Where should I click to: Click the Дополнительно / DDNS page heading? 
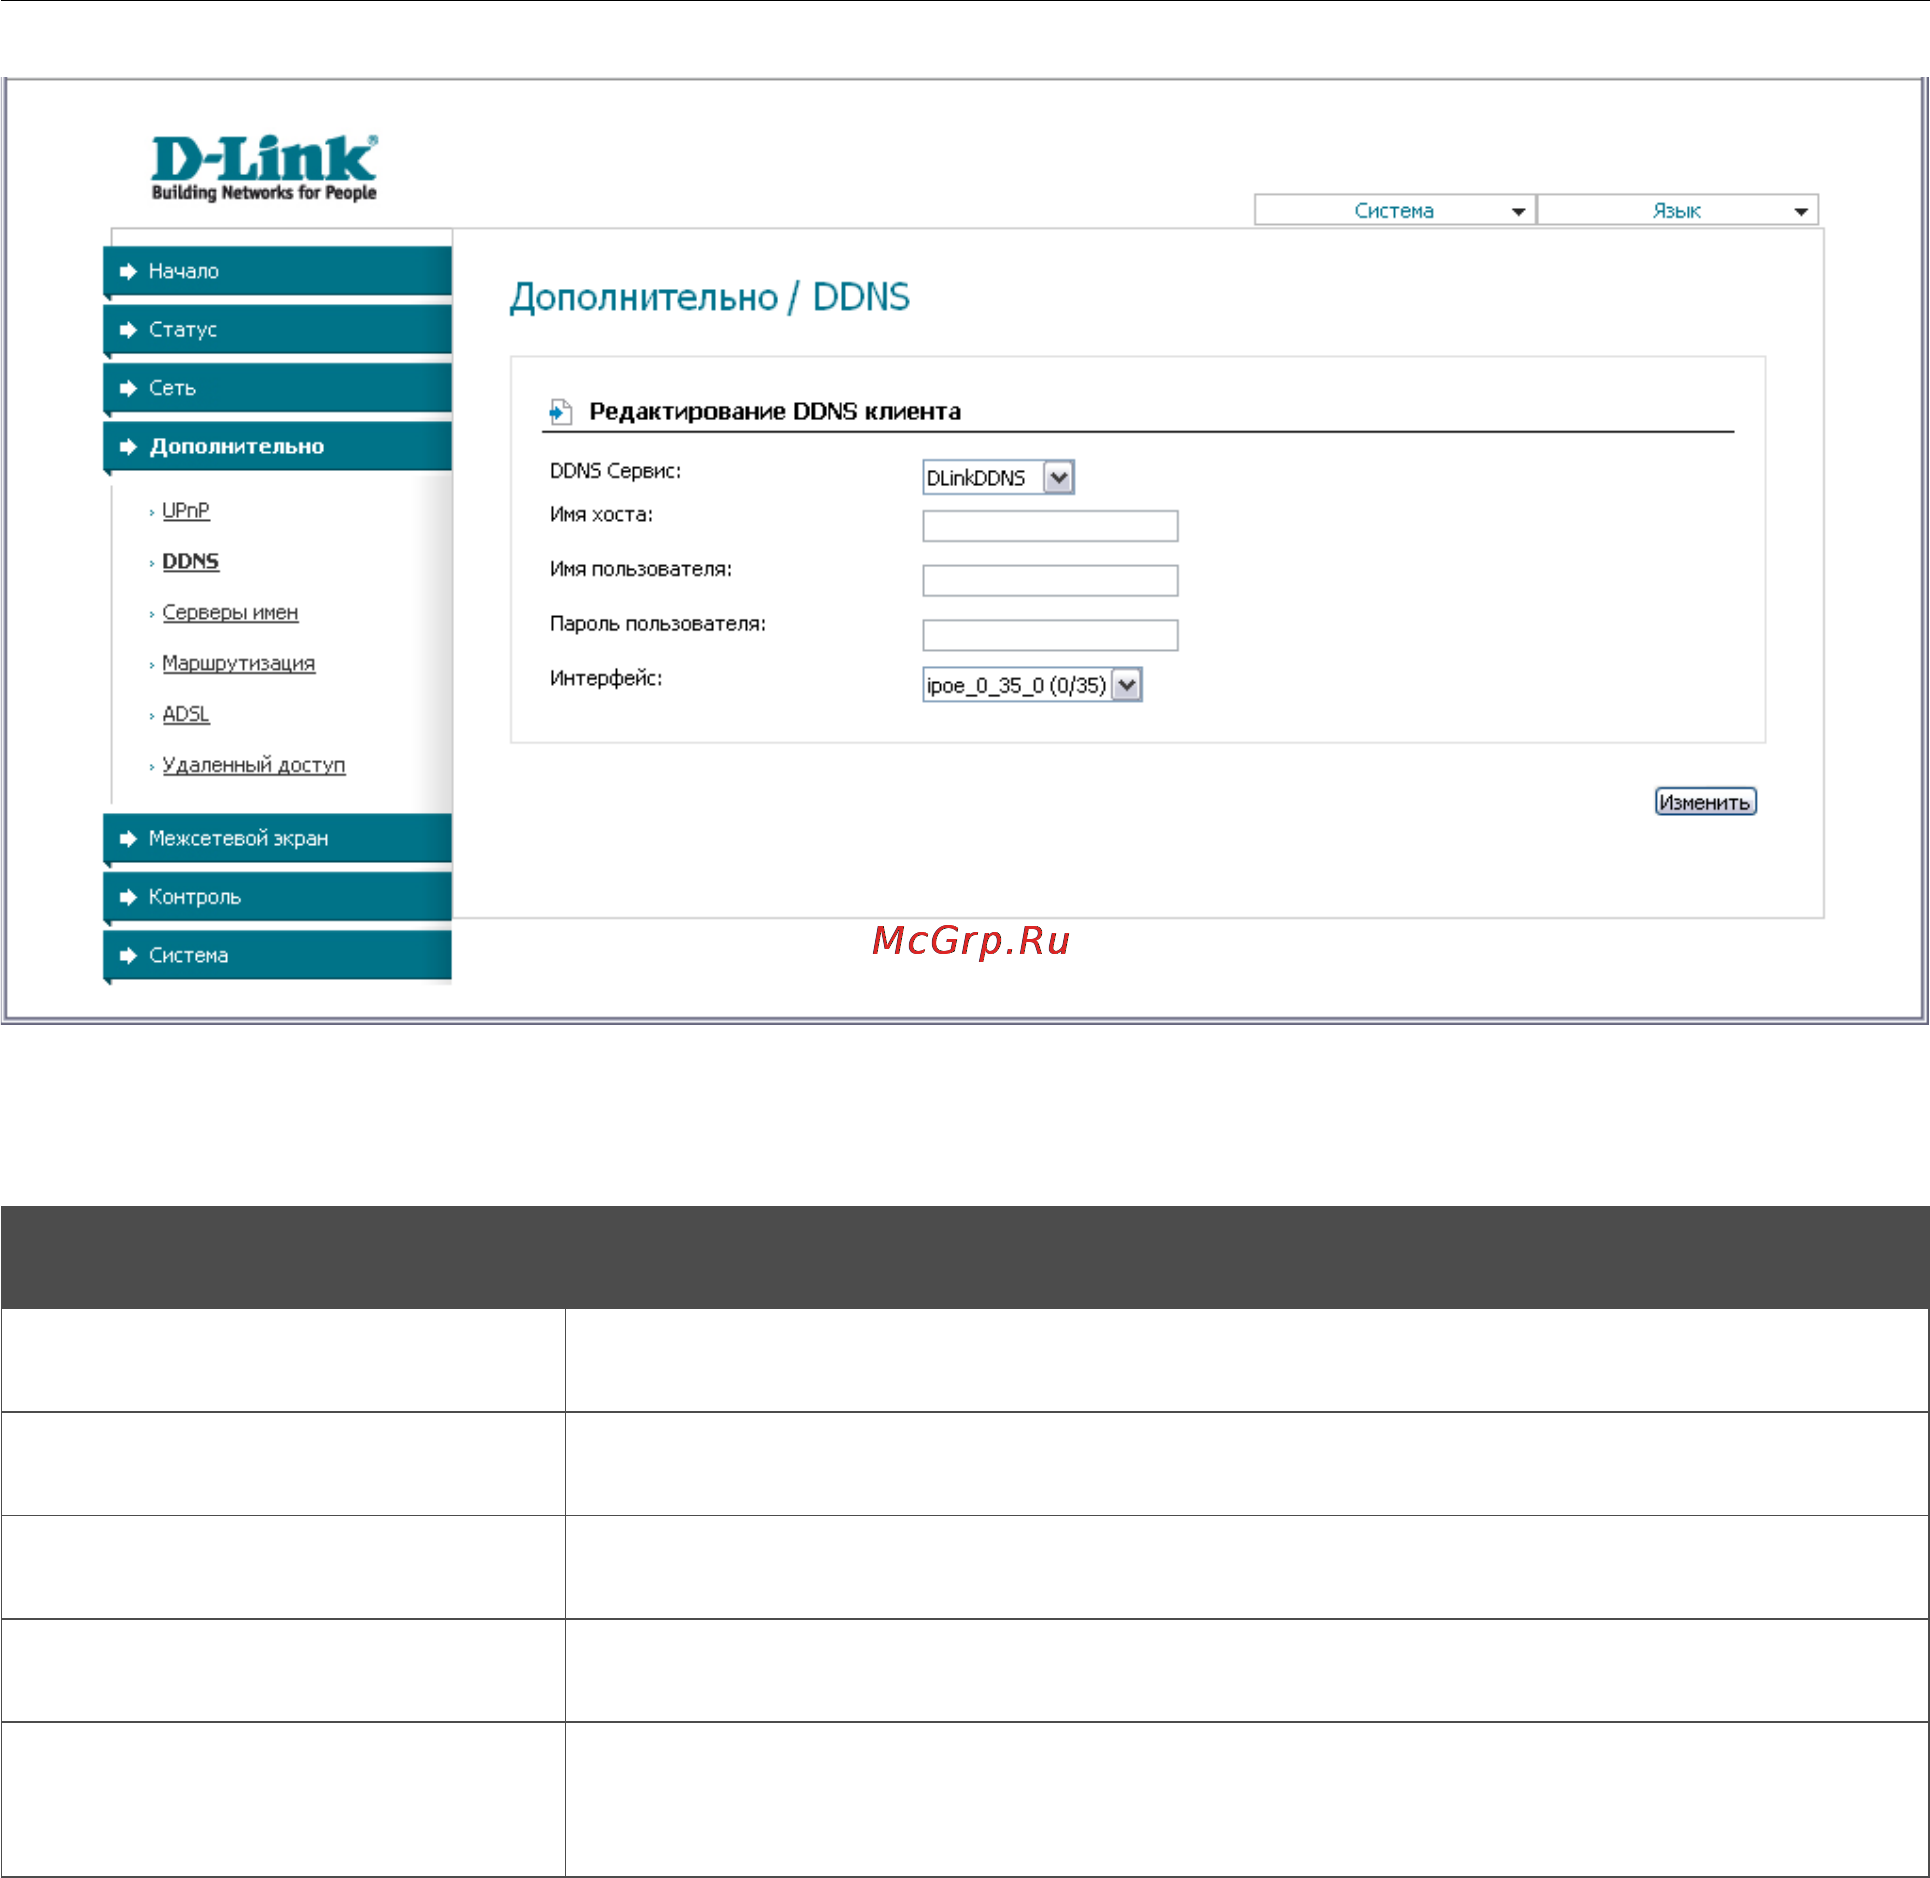[x=710, y=298]
